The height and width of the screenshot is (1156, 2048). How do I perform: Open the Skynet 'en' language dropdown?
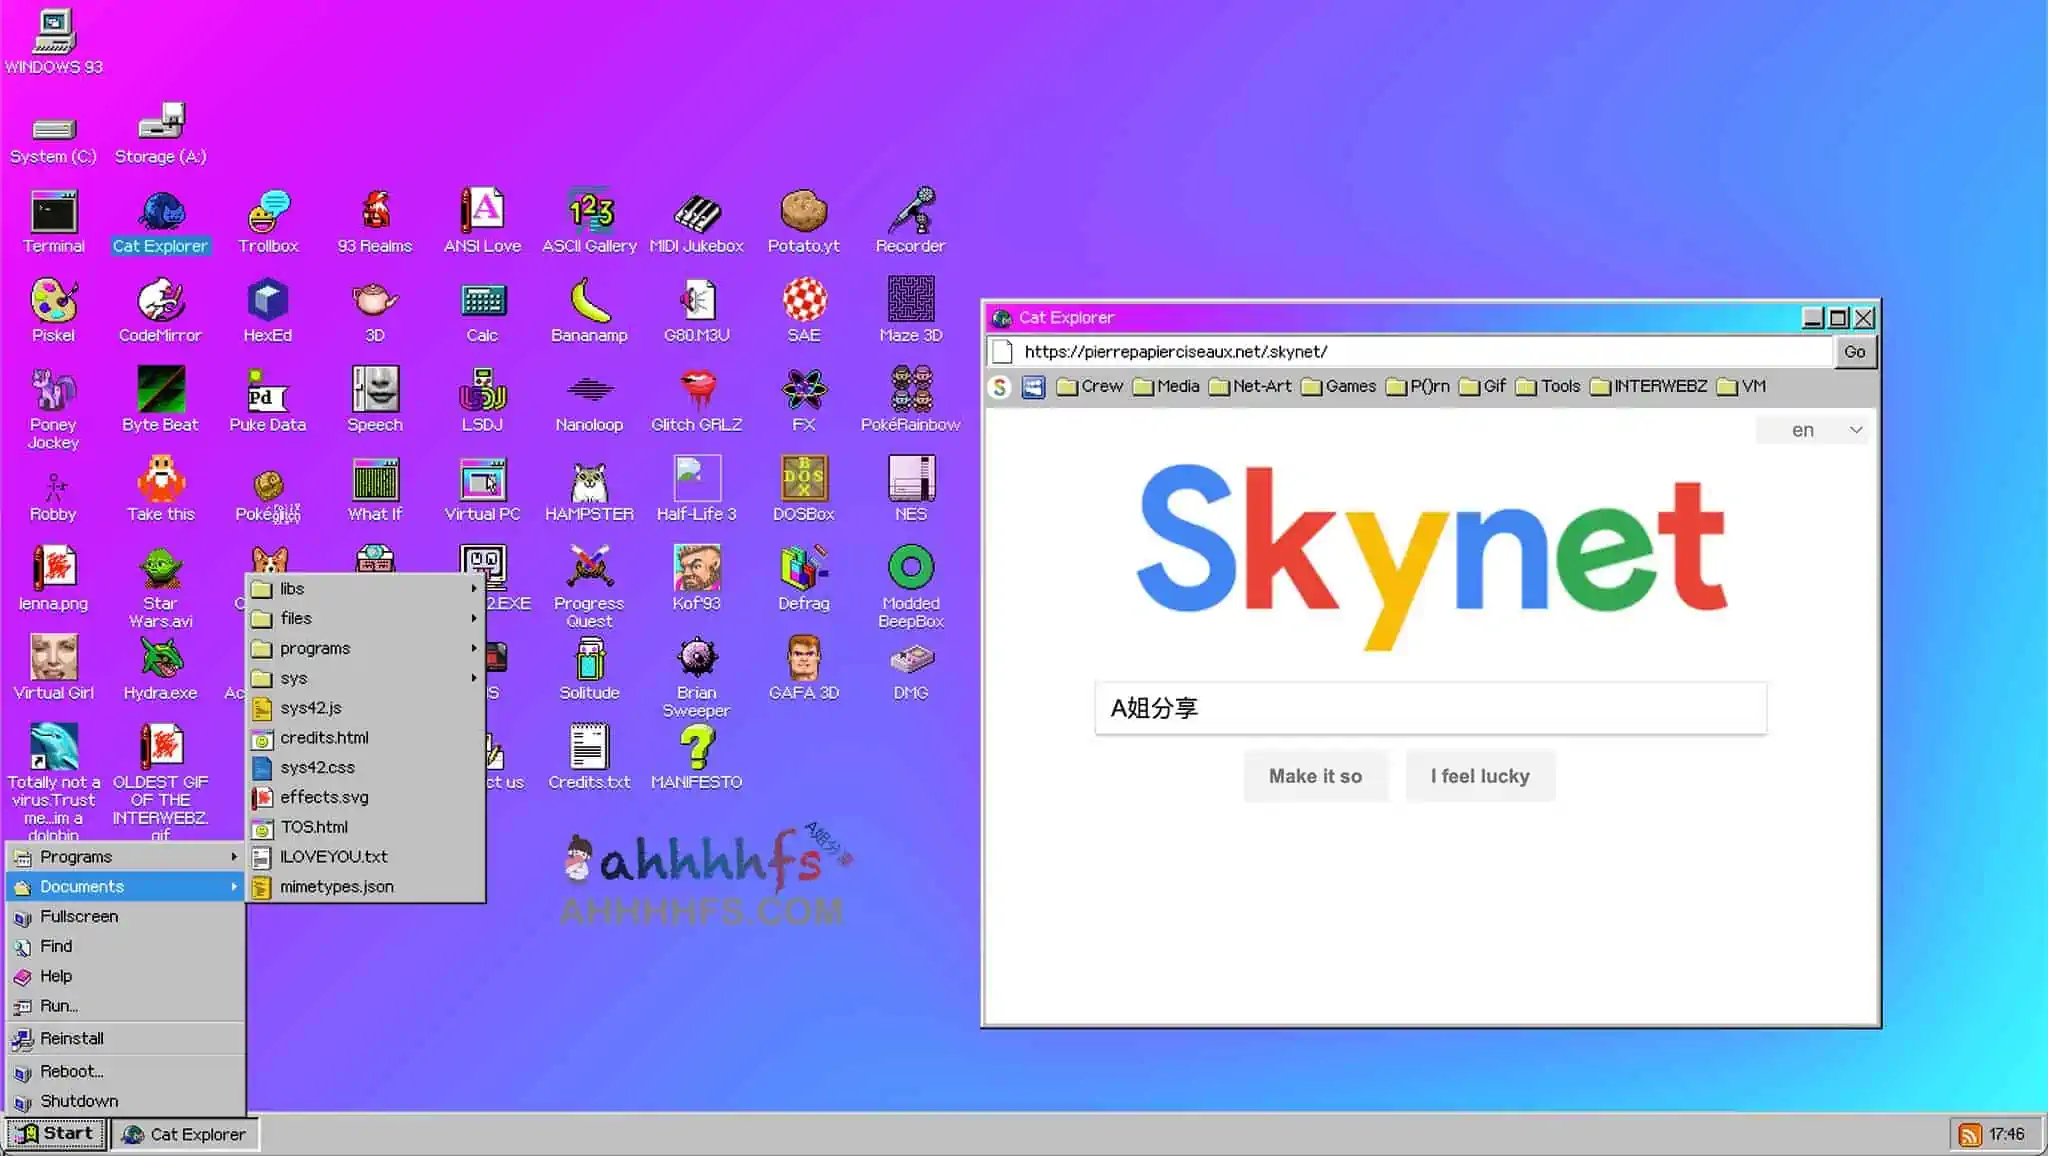tap(1812, 430)
